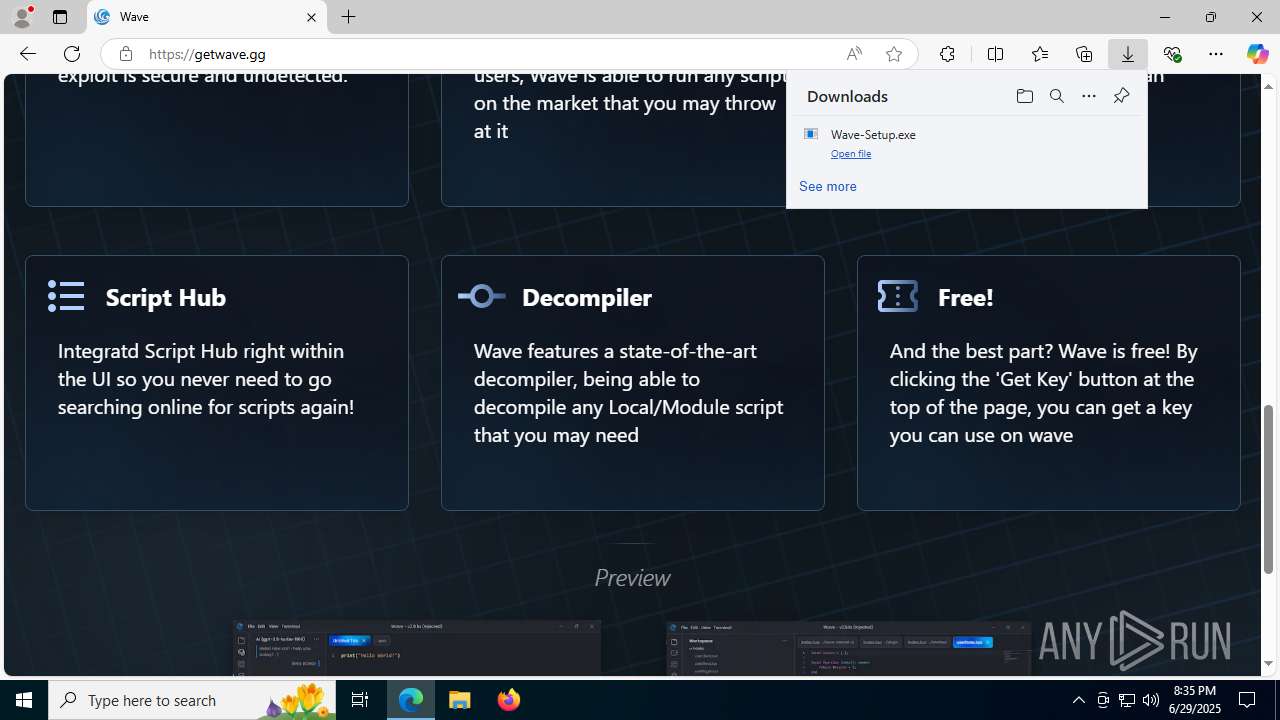The image size is (1280, 720).
Task: Open the notification center icon
Action: click(1248, 700)
